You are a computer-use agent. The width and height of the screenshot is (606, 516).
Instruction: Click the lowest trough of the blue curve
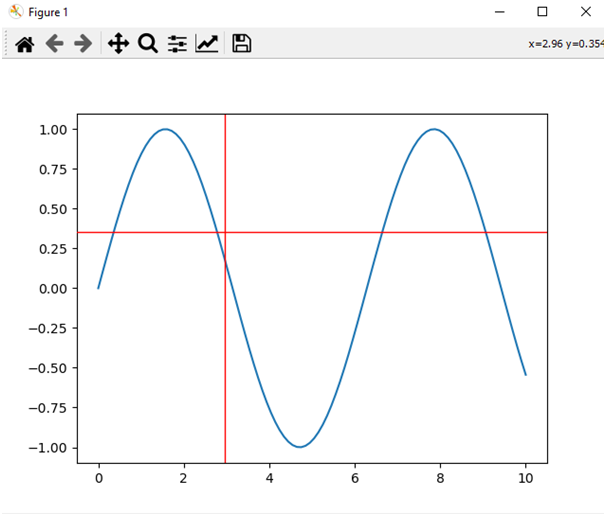coord(299,446)
